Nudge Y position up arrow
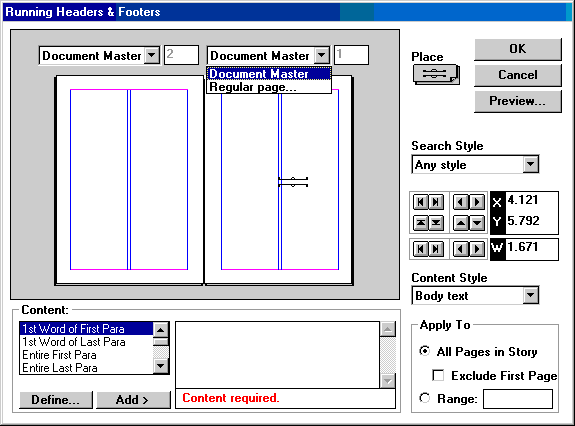The width and height of the screenshot is (575, 426). point(461,223)
